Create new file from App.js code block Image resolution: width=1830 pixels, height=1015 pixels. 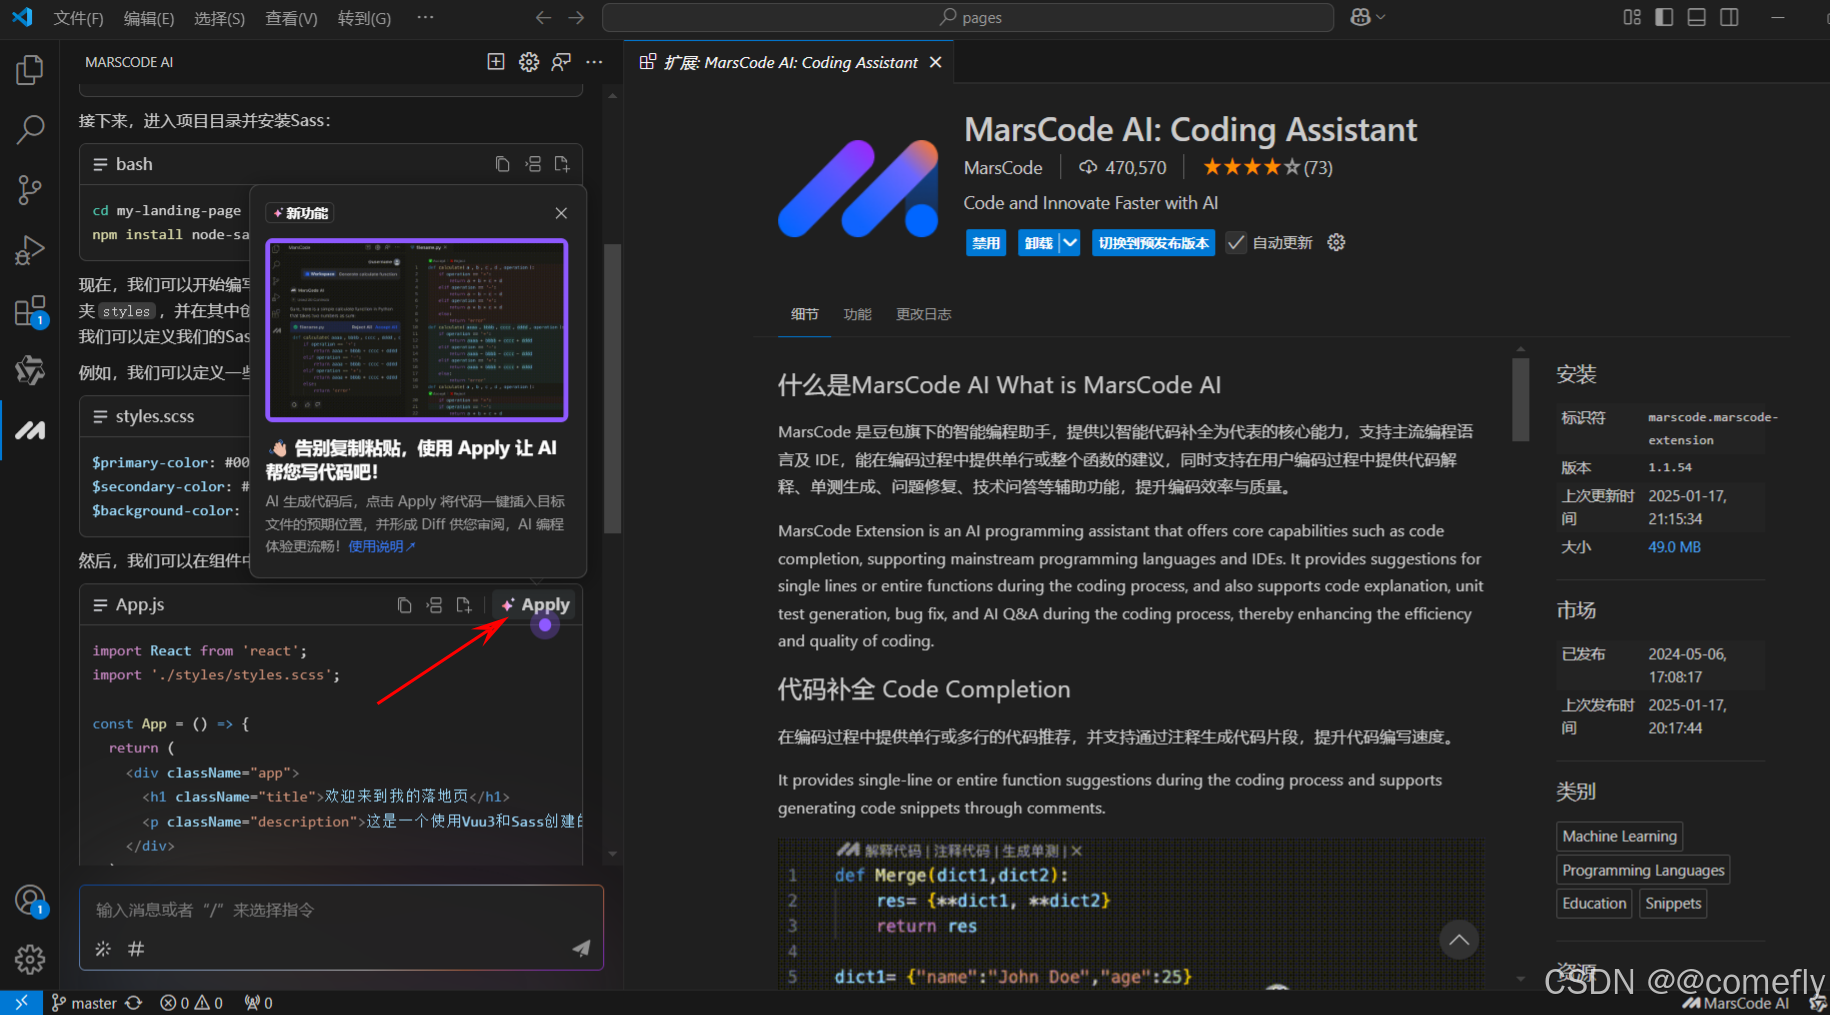tap(464, 605)
